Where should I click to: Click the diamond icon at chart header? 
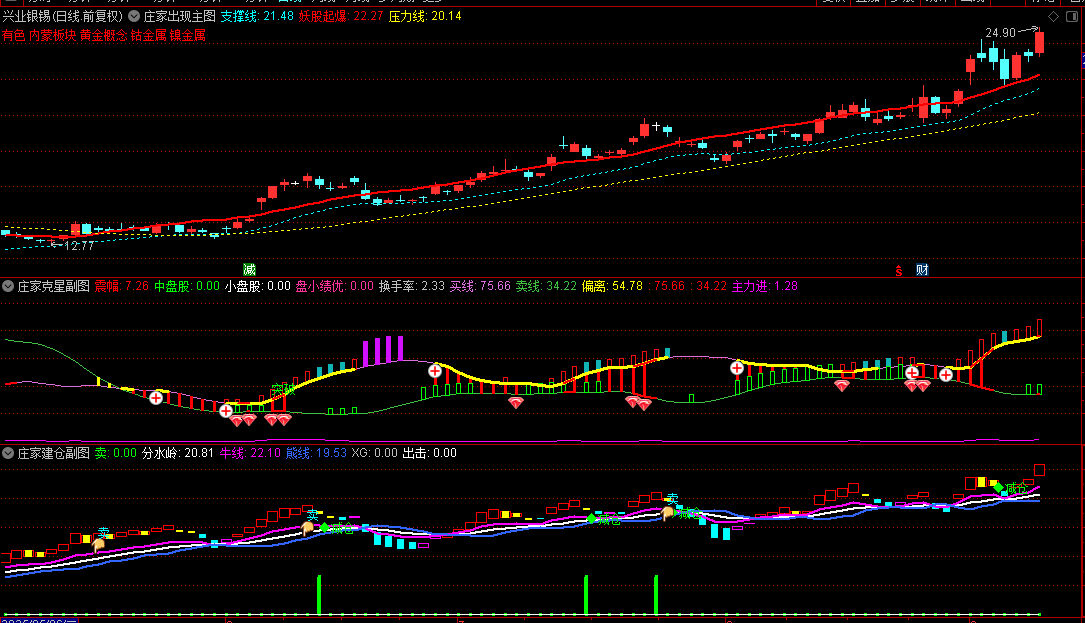(1053, 17)
